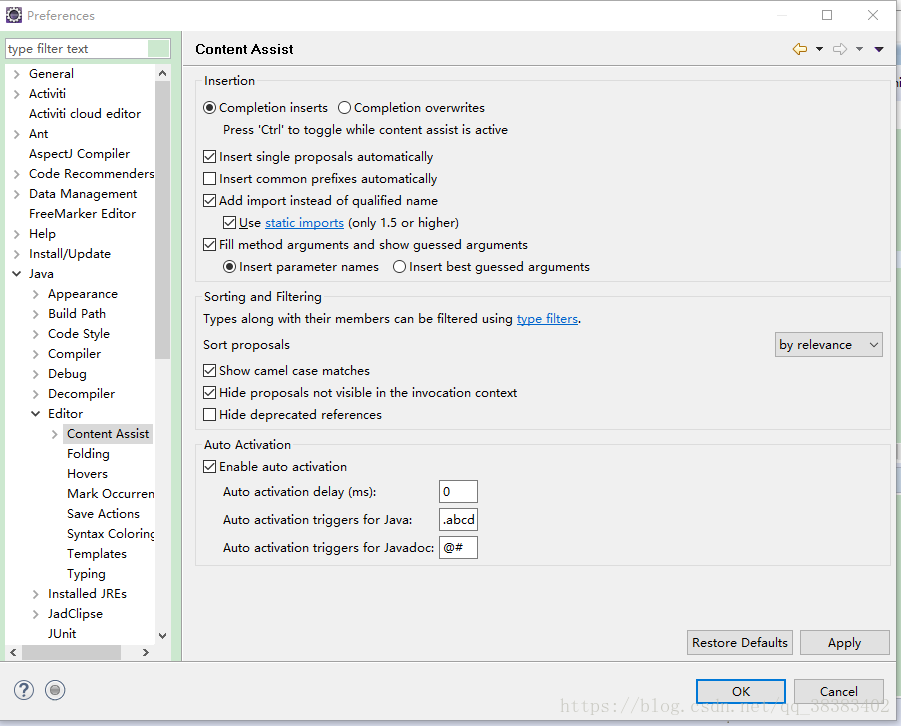
Task: Expand the Build Path node
Action: tap(36, 314)
